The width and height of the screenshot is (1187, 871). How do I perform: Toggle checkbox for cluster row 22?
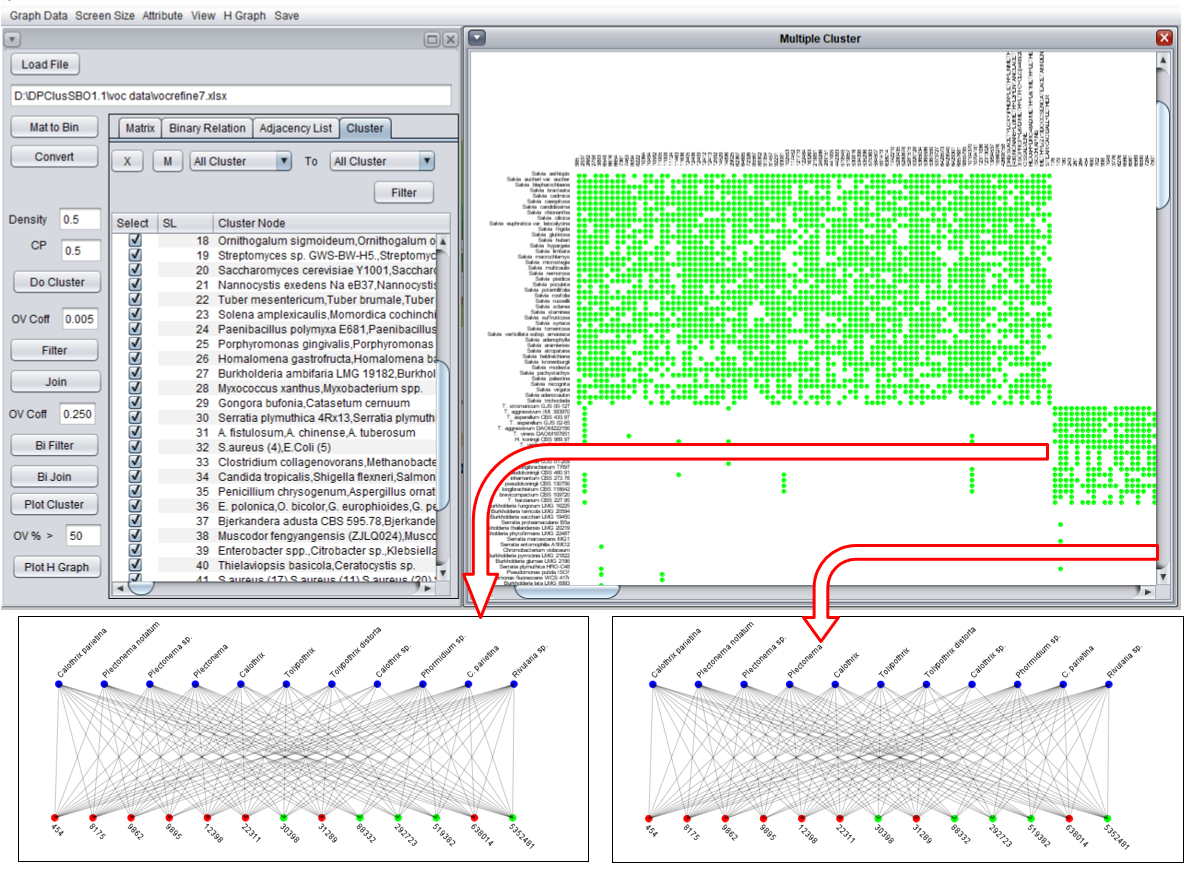pyautogui.click(x=135, y=299)
